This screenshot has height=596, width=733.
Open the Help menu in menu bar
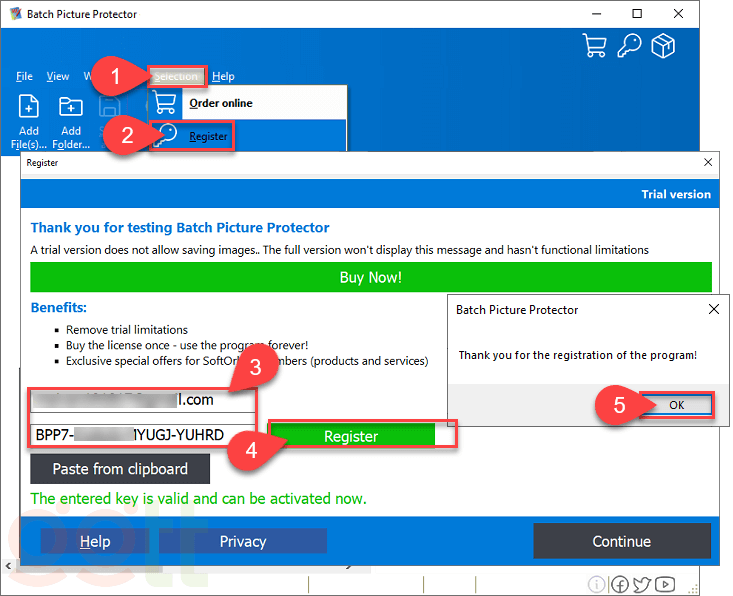click(223, 76)
